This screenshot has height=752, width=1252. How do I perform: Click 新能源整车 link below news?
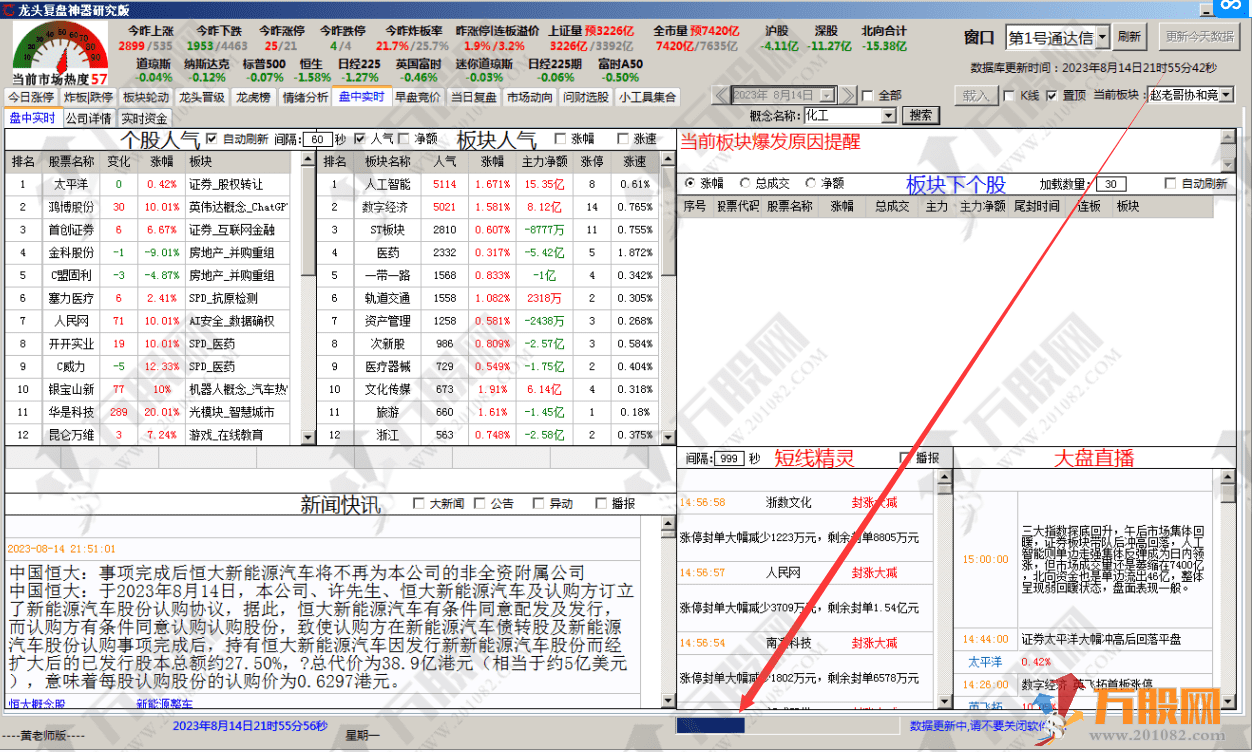click(164, 703)
